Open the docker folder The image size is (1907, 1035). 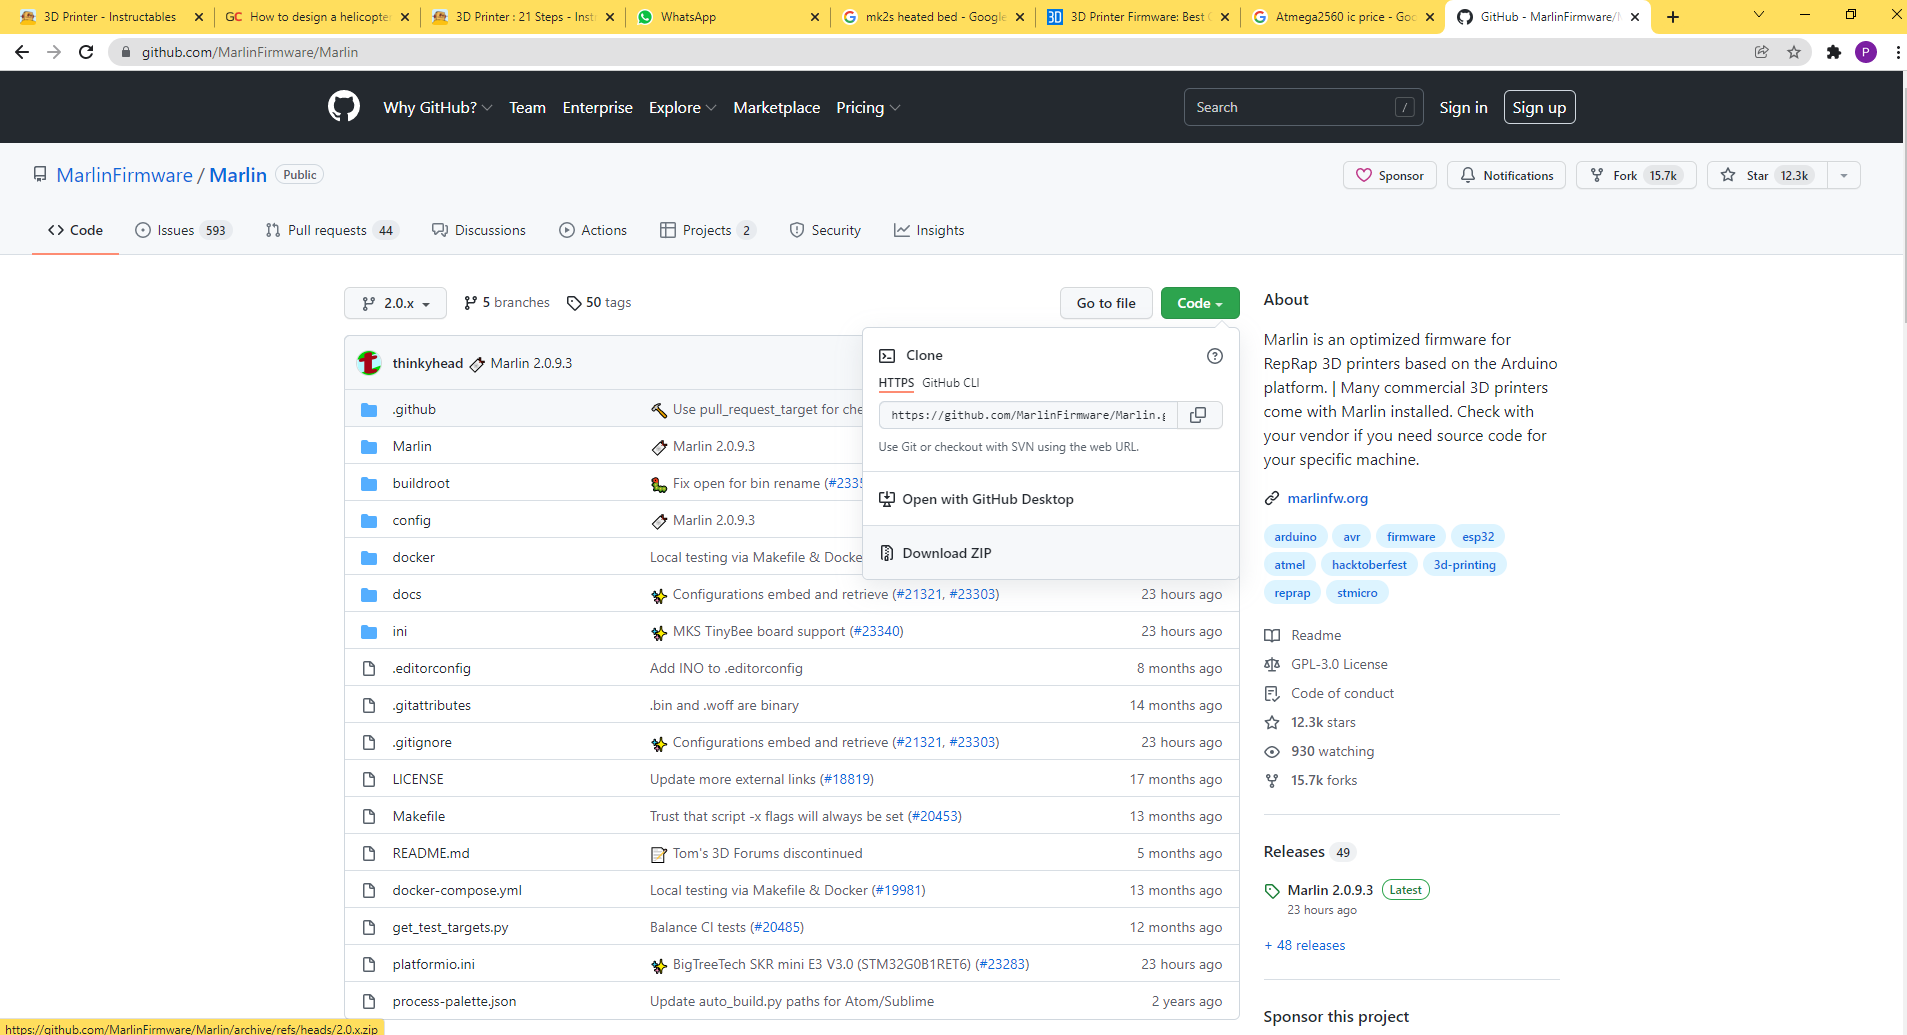click(x=414, y=557)
